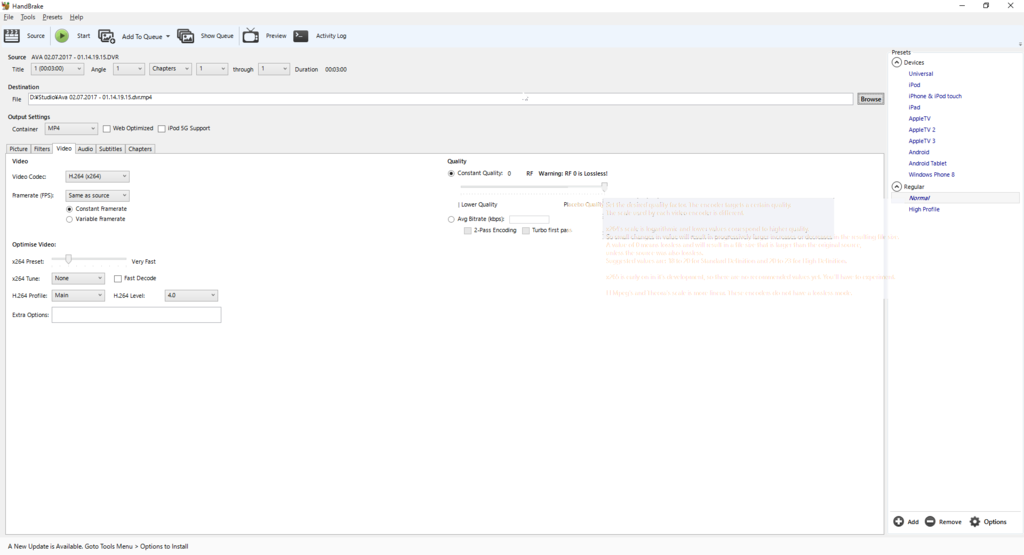Collapse the Regular presets group
Image resolution: width=1024 pixels, height=555 pixels.
(x=897, y=186)
